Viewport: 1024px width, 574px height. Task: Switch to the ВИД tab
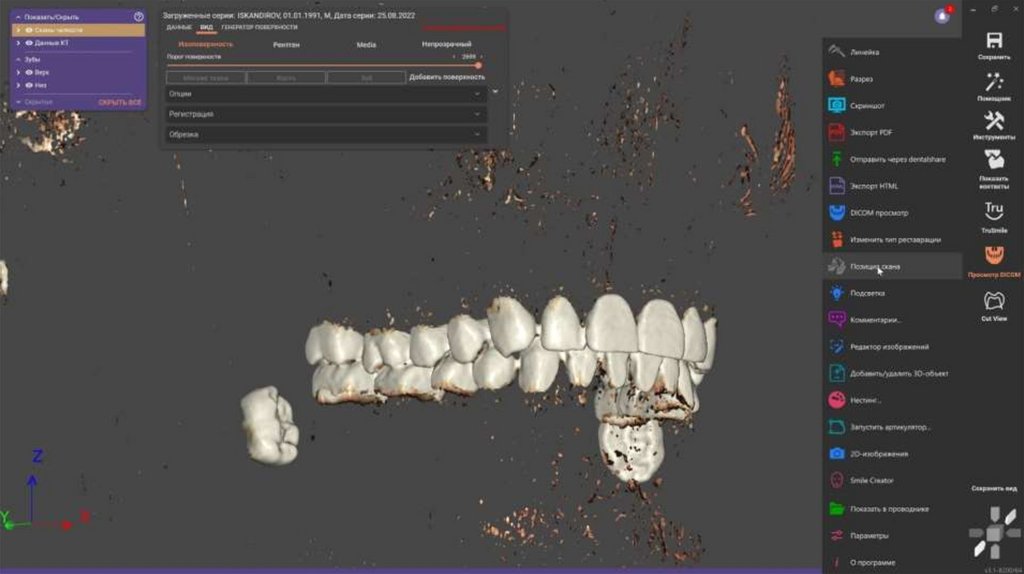click(x=206, y=27)
